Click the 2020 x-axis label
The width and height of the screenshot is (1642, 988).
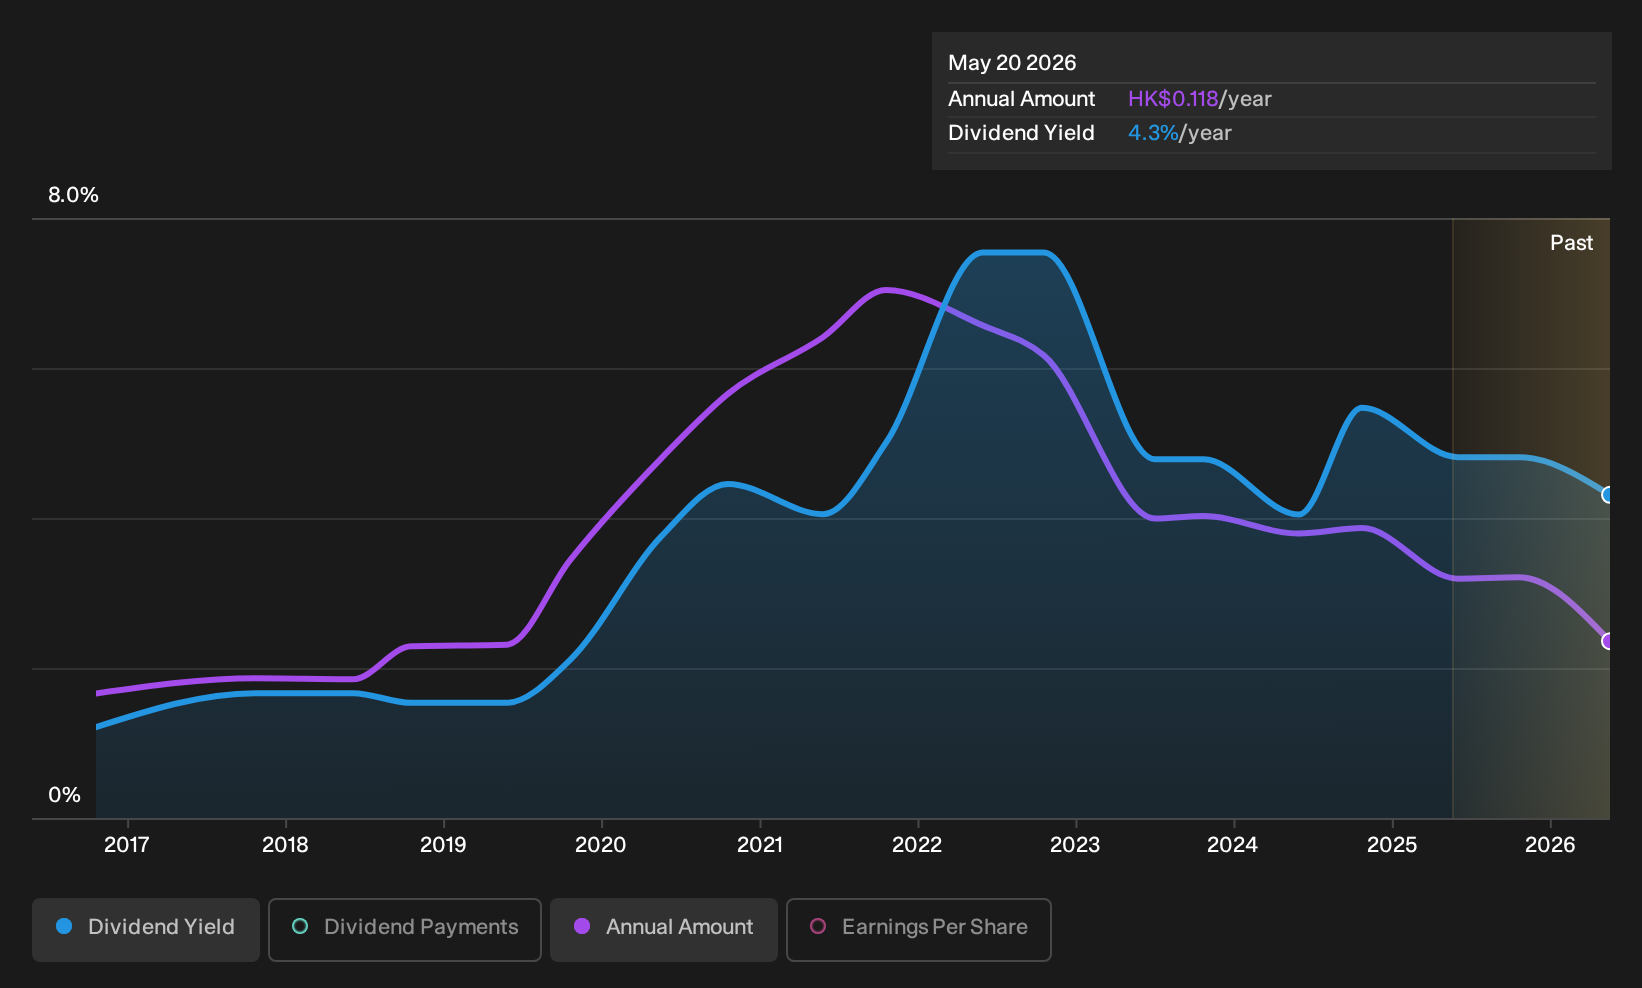pyautogui.click(x=601, y=845)
